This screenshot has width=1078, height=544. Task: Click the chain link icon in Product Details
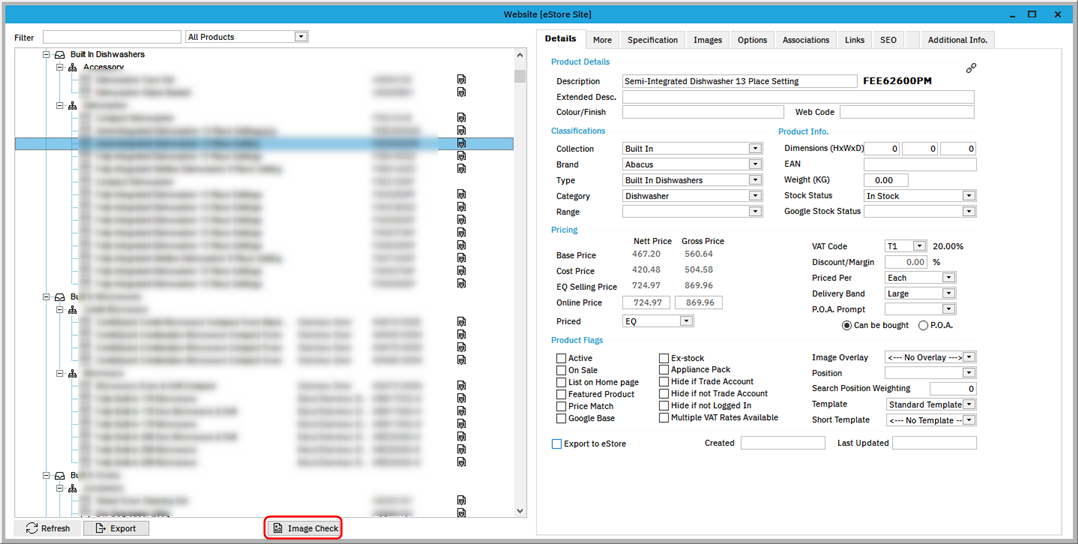pyautogui.click(x=971, y=67)
